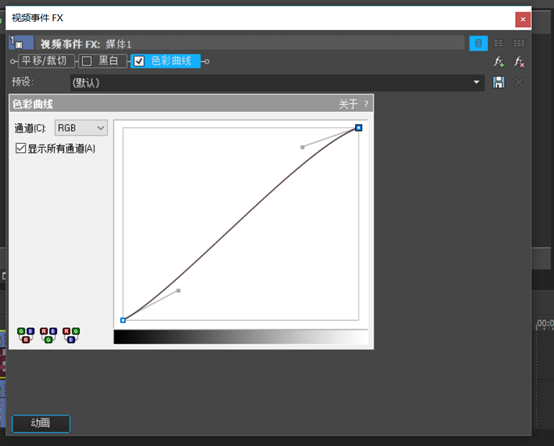Click the first RGB channel swap icon
The height and width of the screenshot is (446, 554).
pyautogui.click(x=25, y=335)
